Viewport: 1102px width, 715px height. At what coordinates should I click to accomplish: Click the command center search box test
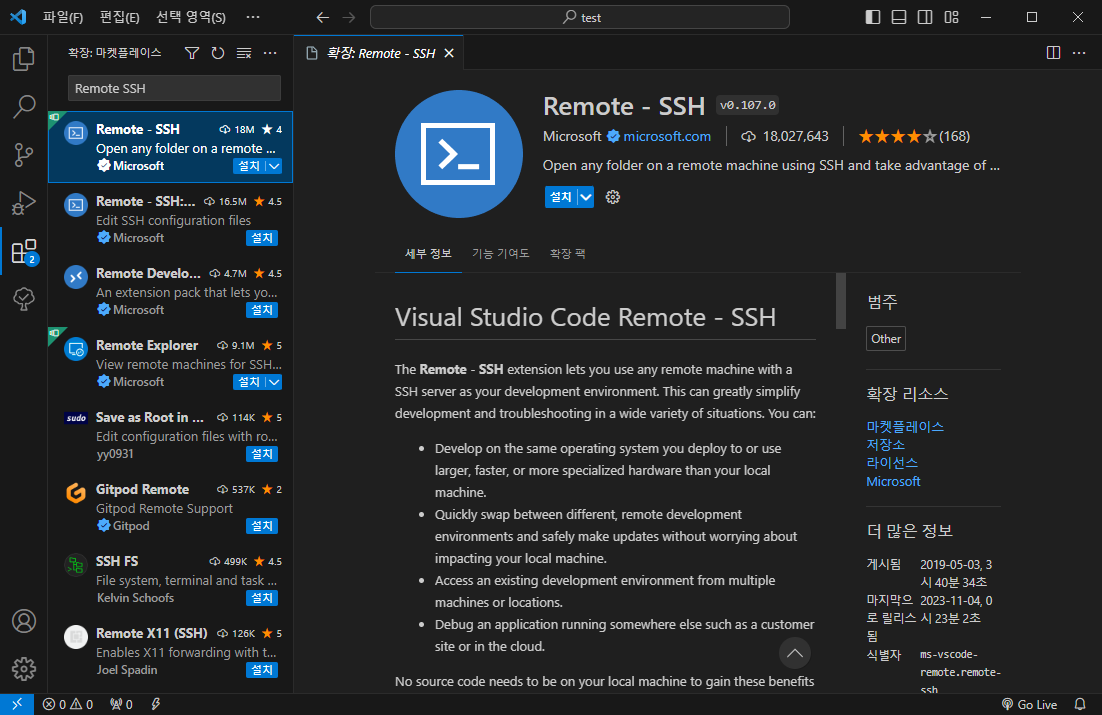click(580, 18)
